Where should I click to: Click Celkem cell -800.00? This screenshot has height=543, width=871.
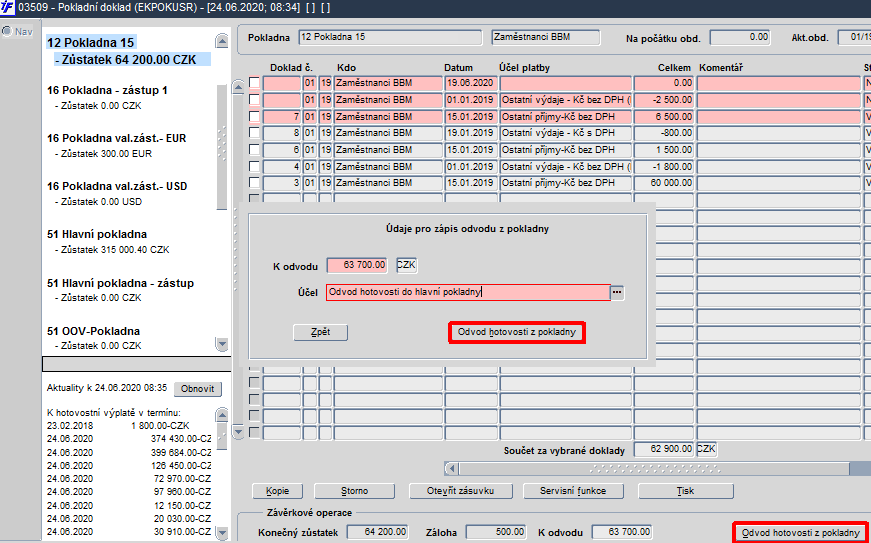[664, 133]
